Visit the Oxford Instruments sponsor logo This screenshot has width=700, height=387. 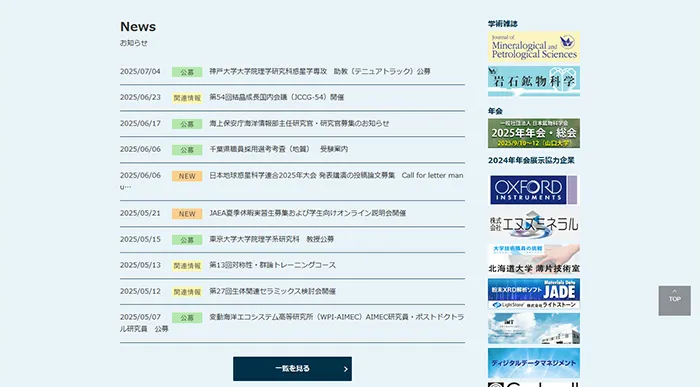pyautogui.click(x=534, y=190)
